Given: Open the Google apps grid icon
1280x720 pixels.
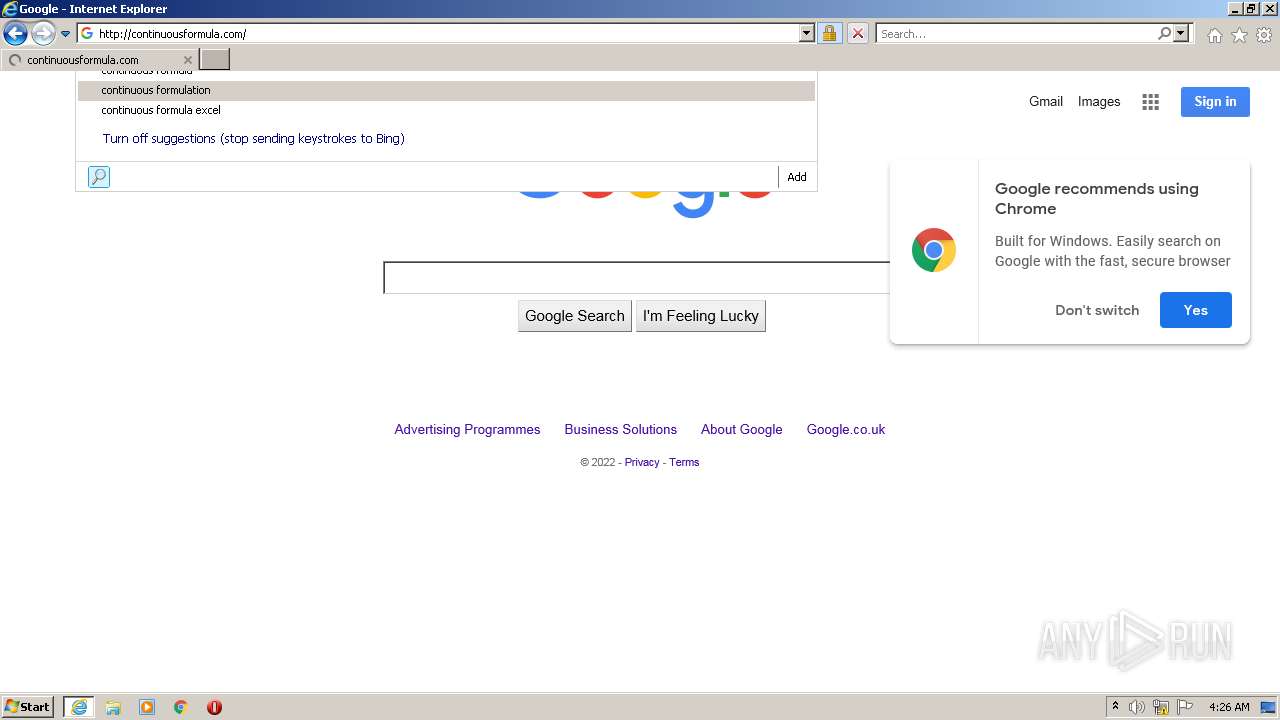Looking at the screenshot, I should tap(1151, 102).
